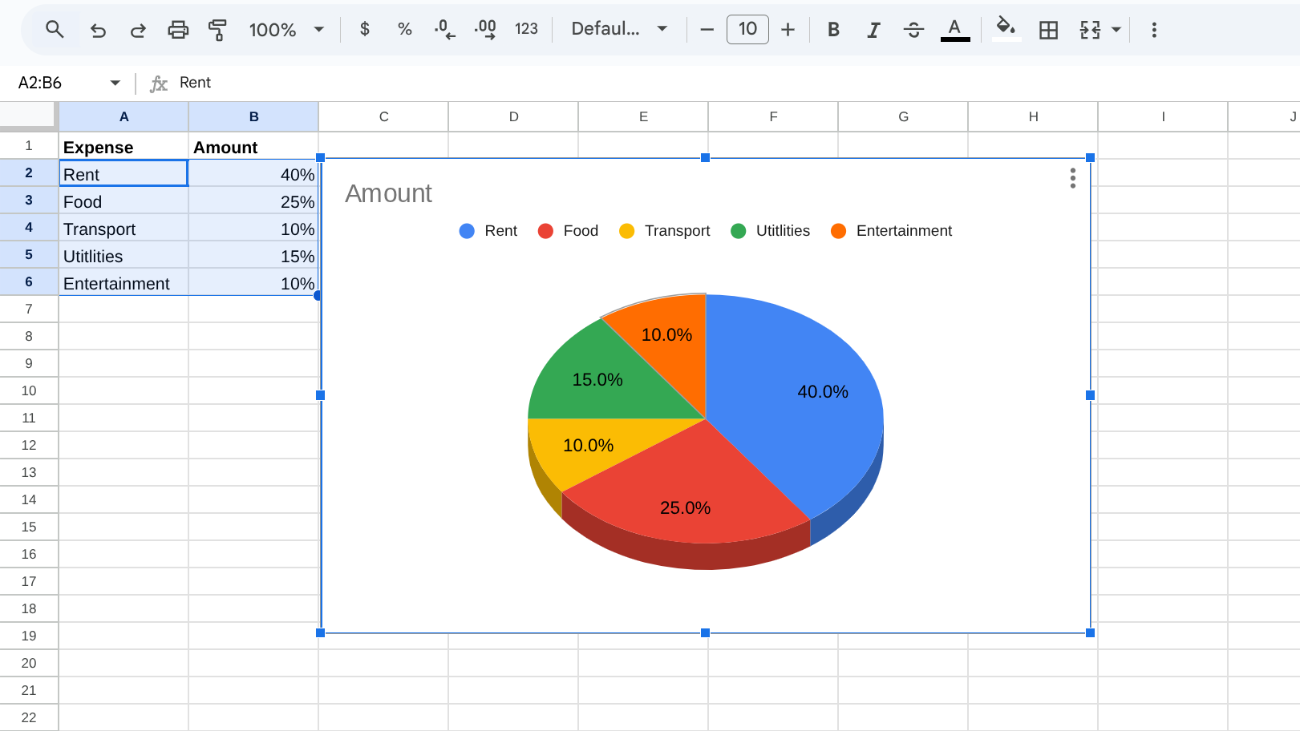This screenshot has height=731, width=1300.
Task: Open the font selection dropdown
Action: 617,29
